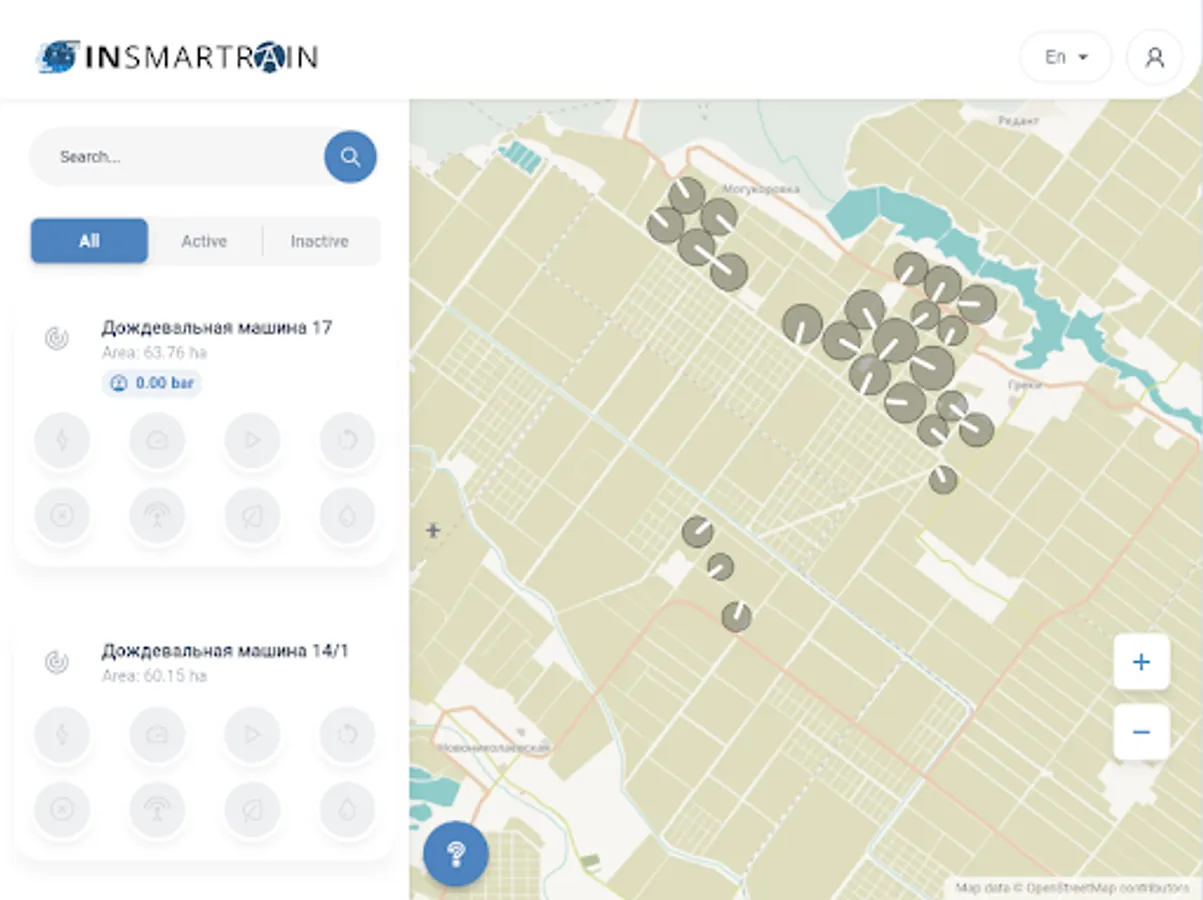Click the Редант map label

pyautogui.click(x=1018, y=120)
